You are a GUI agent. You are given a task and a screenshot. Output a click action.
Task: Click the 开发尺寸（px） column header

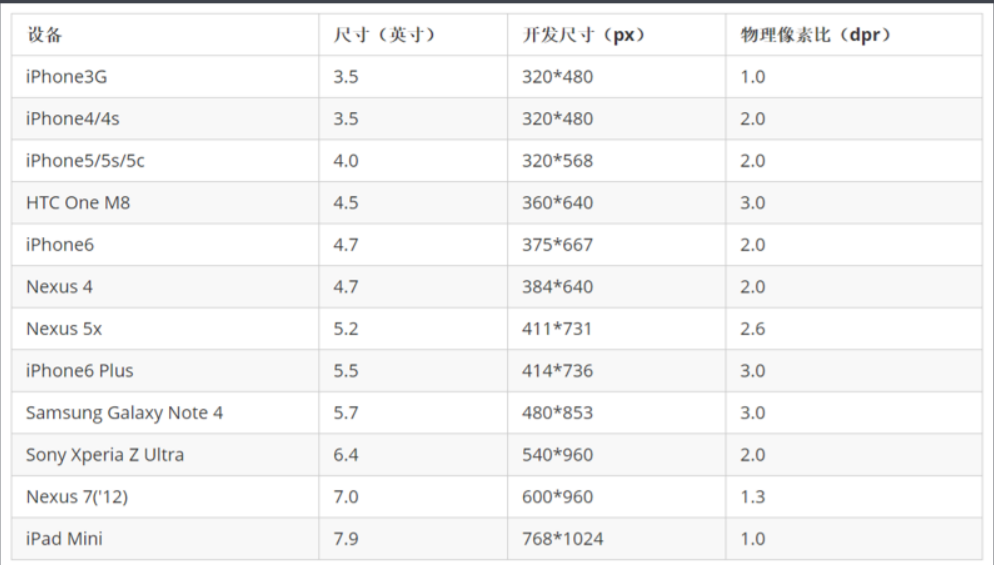tap(616, 35)
